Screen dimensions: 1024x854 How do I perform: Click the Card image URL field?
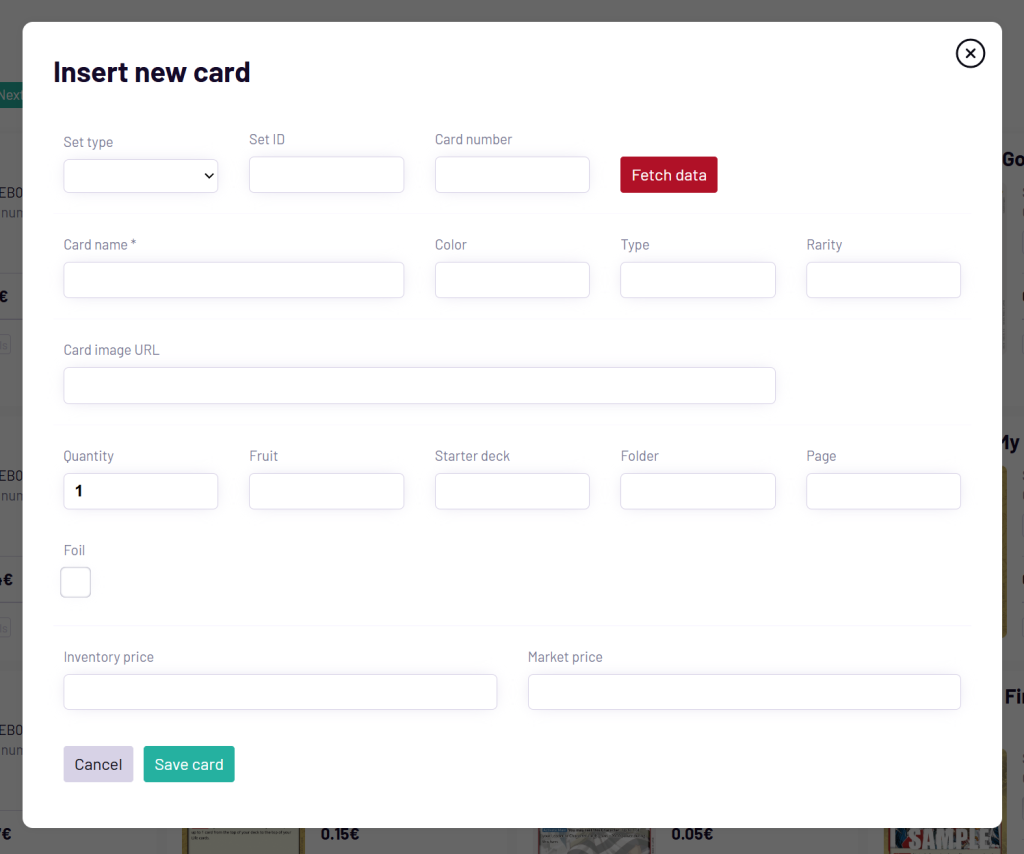point(419,385)
